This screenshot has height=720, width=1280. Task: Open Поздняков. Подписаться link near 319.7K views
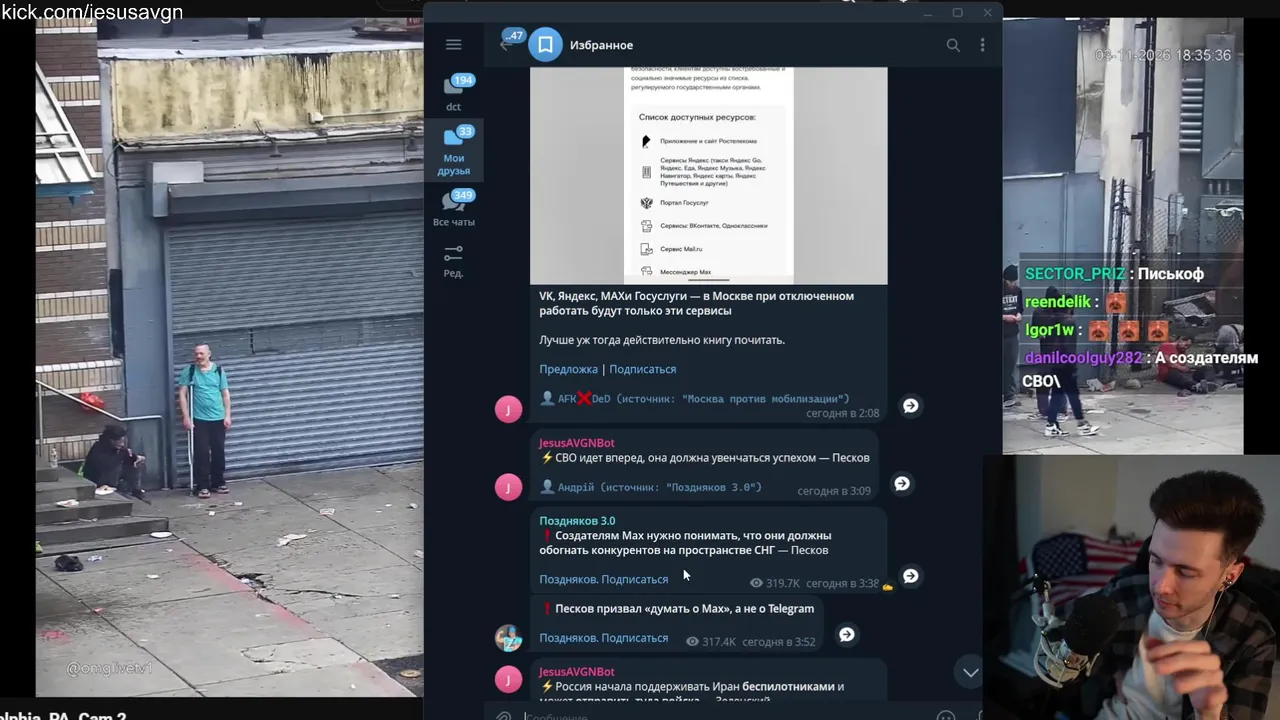click(x=604, y=579)
